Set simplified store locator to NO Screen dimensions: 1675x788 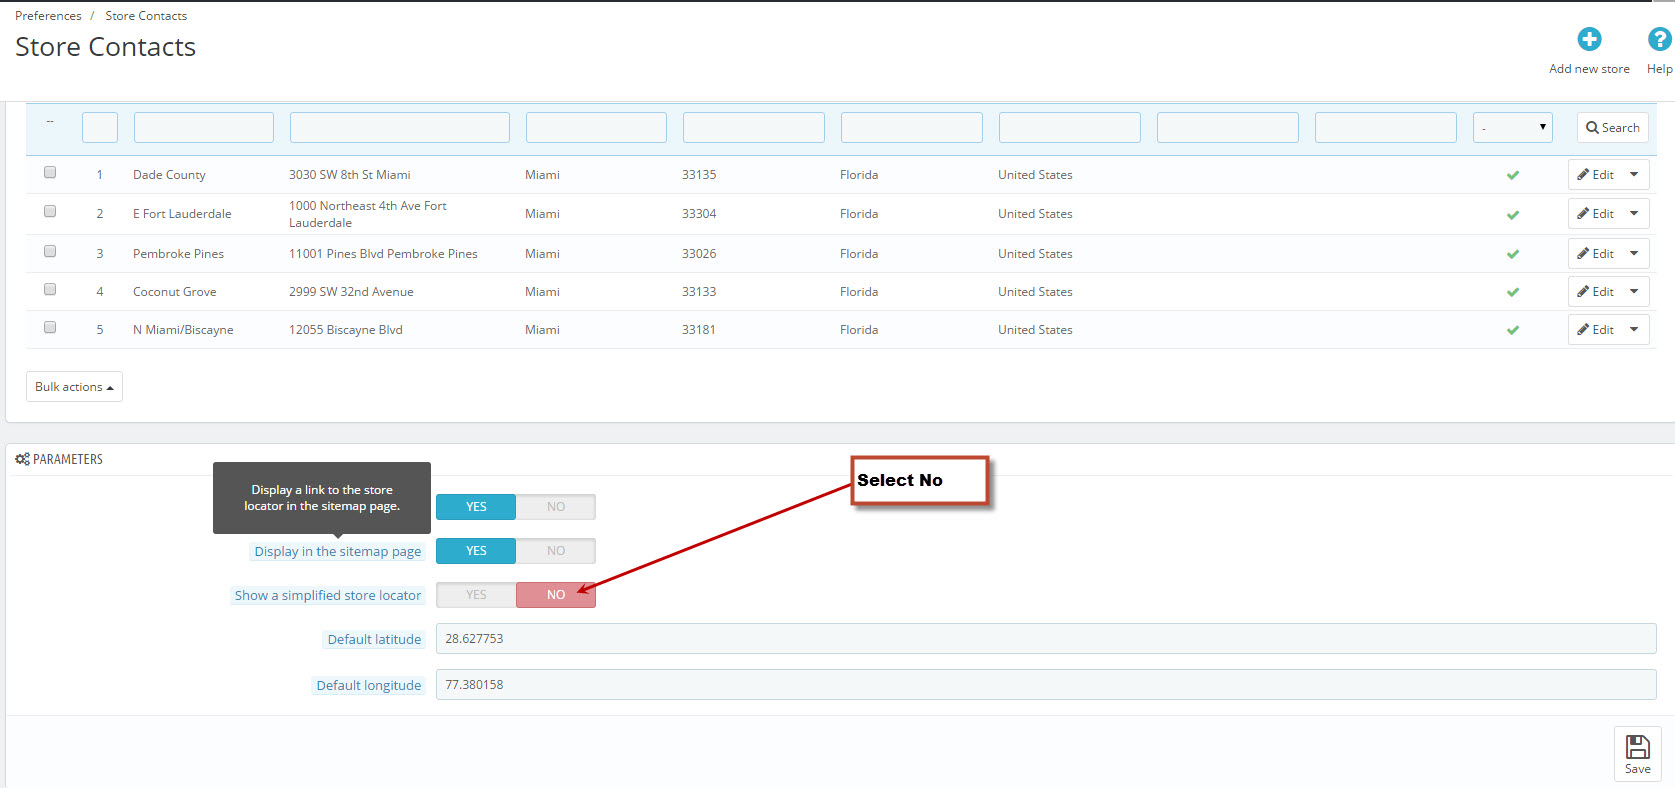tap(555, 595)
